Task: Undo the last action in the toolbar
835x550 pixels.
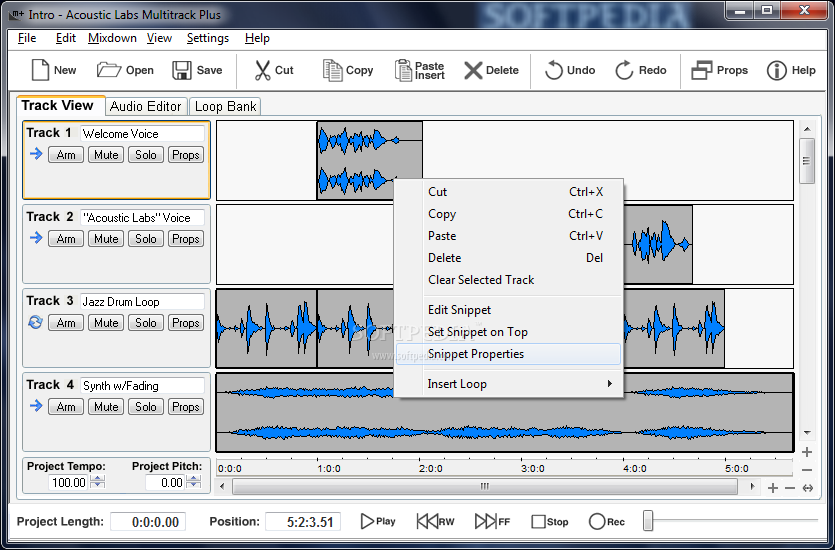Action: (569, 70)
